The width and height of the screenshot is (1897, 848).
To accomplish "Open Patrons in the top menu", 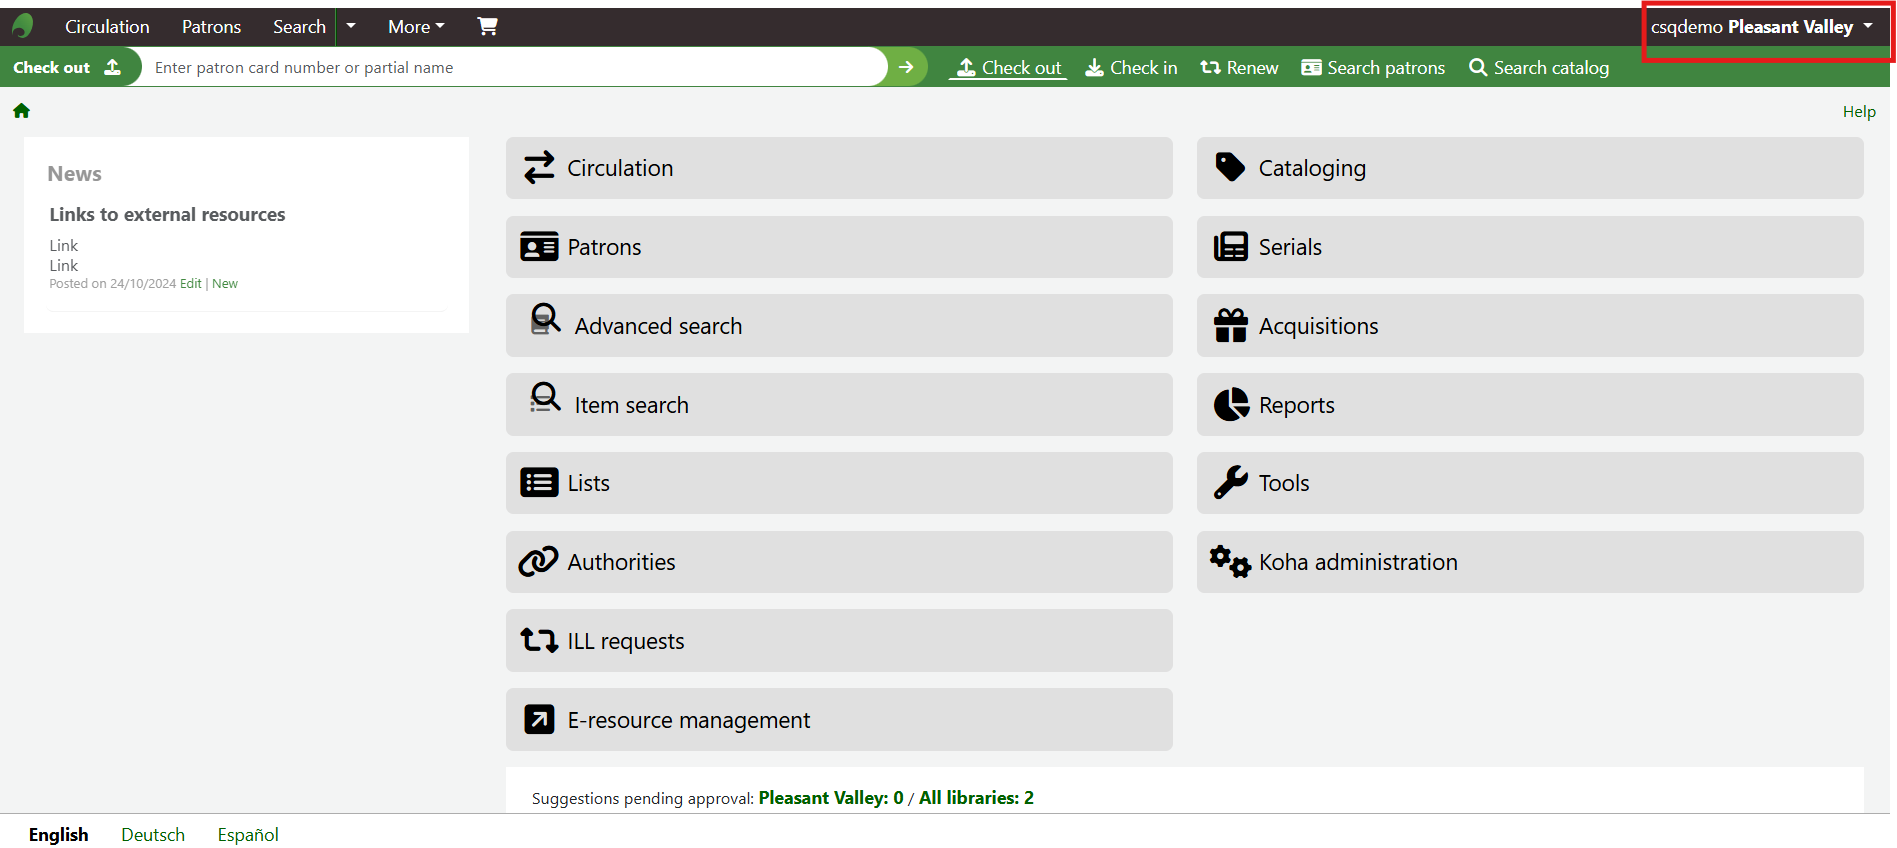I will [211, 27].
